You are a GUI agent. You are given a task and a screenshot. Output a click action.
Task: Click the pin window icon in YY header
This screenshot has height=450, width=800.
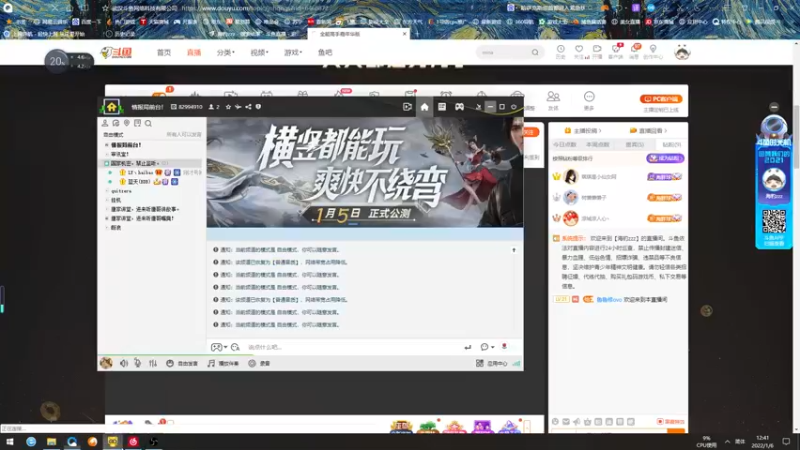(478, 107)
